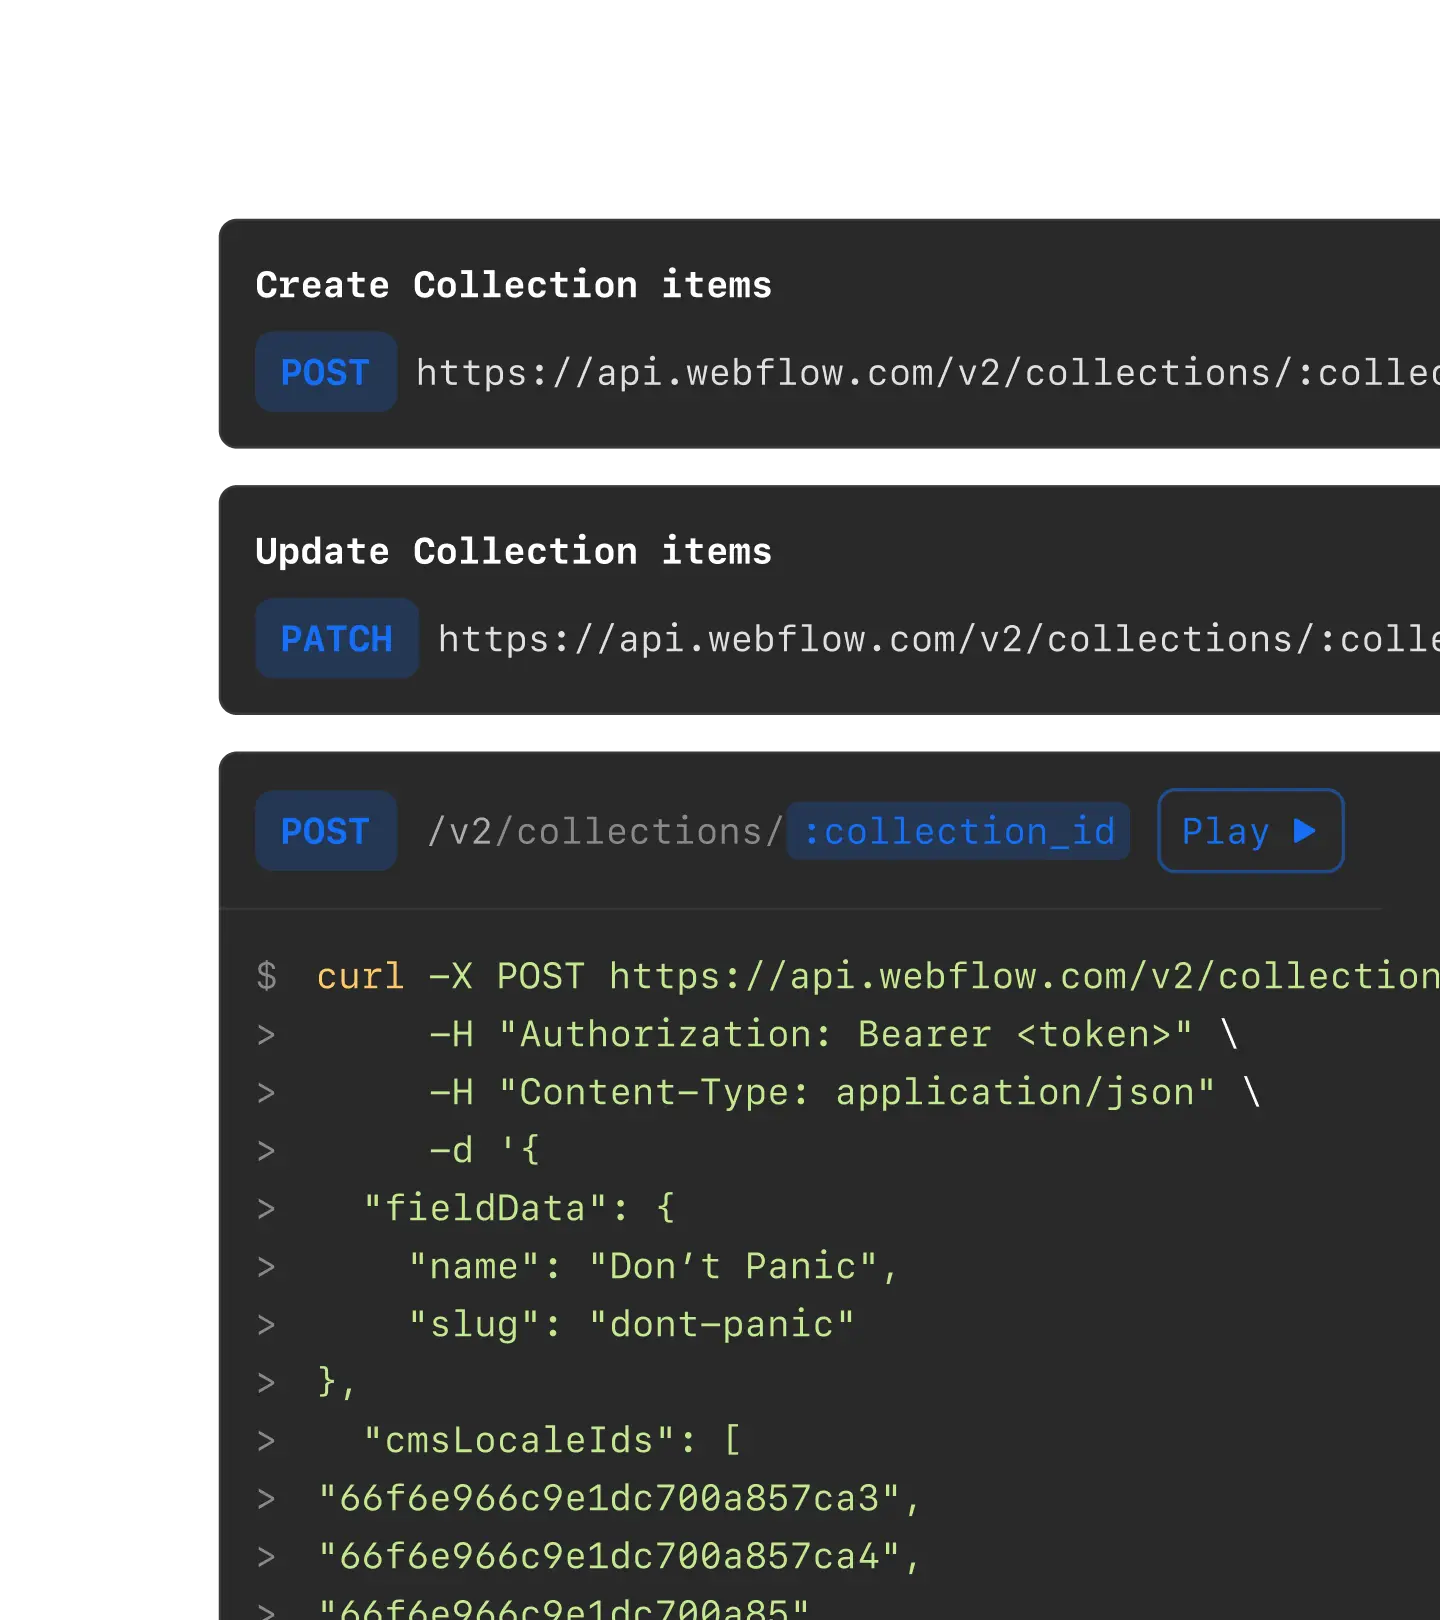Click the dollar sign shell prompt
The width and height of the screenshot is (1440, 1620).
266,976
